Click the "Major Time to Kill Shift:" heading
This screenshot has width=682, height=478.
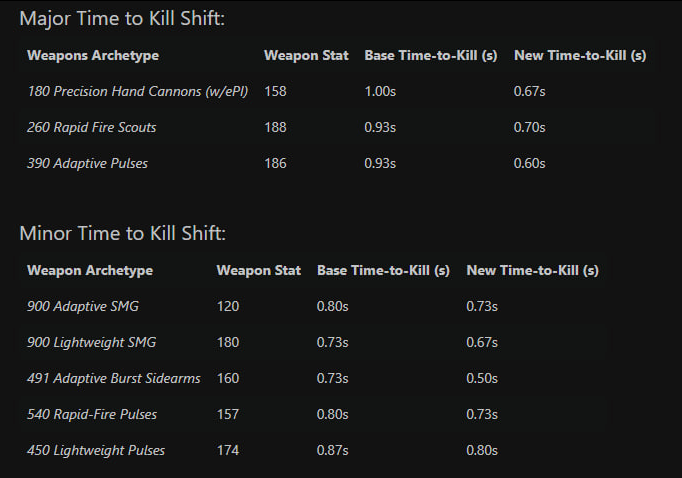[122, 19]
